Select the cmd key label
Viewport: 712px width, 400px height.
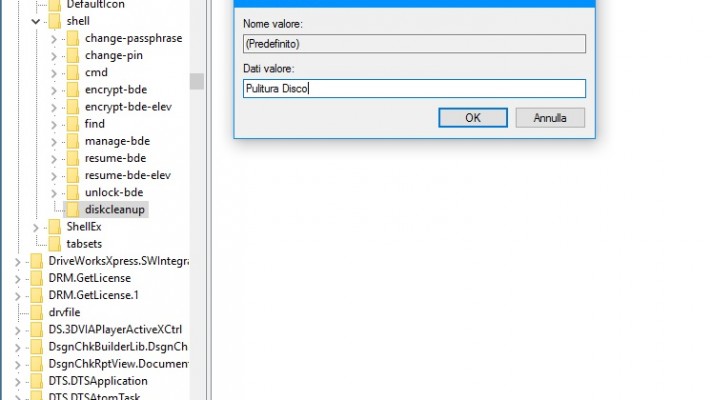pos(96,72)
